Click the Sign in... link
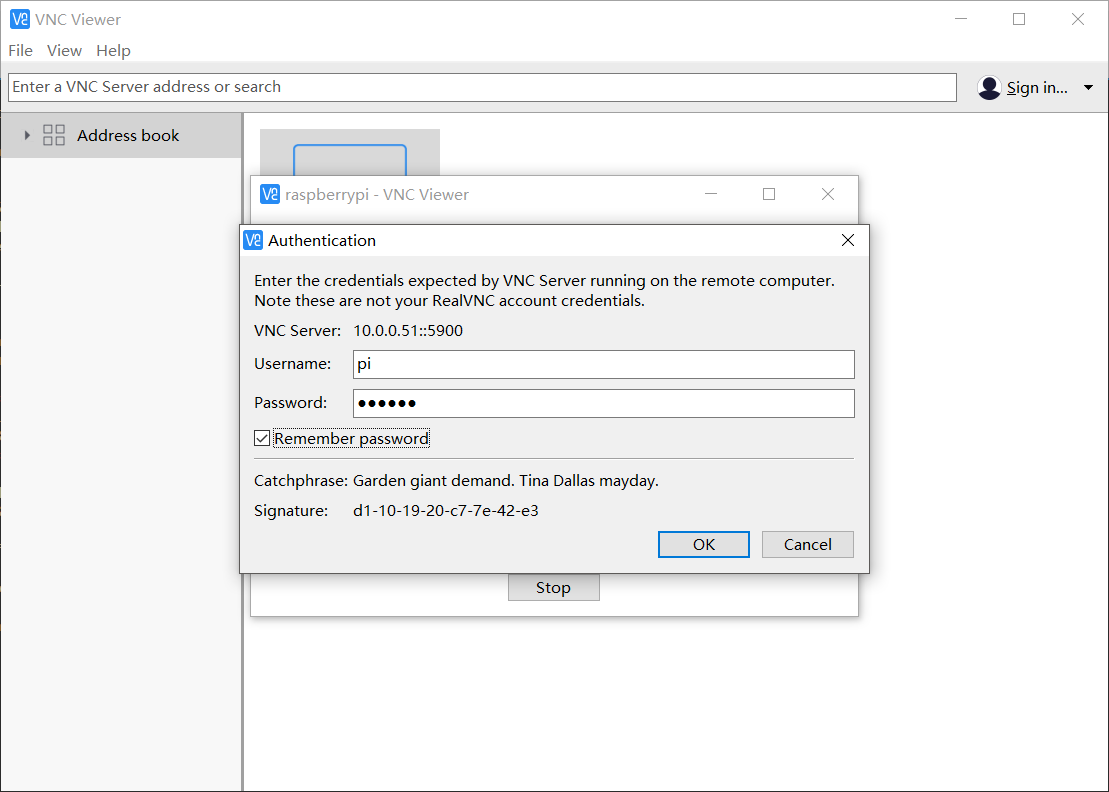Screen dimensions: 1109x792 pos(1037,88)
